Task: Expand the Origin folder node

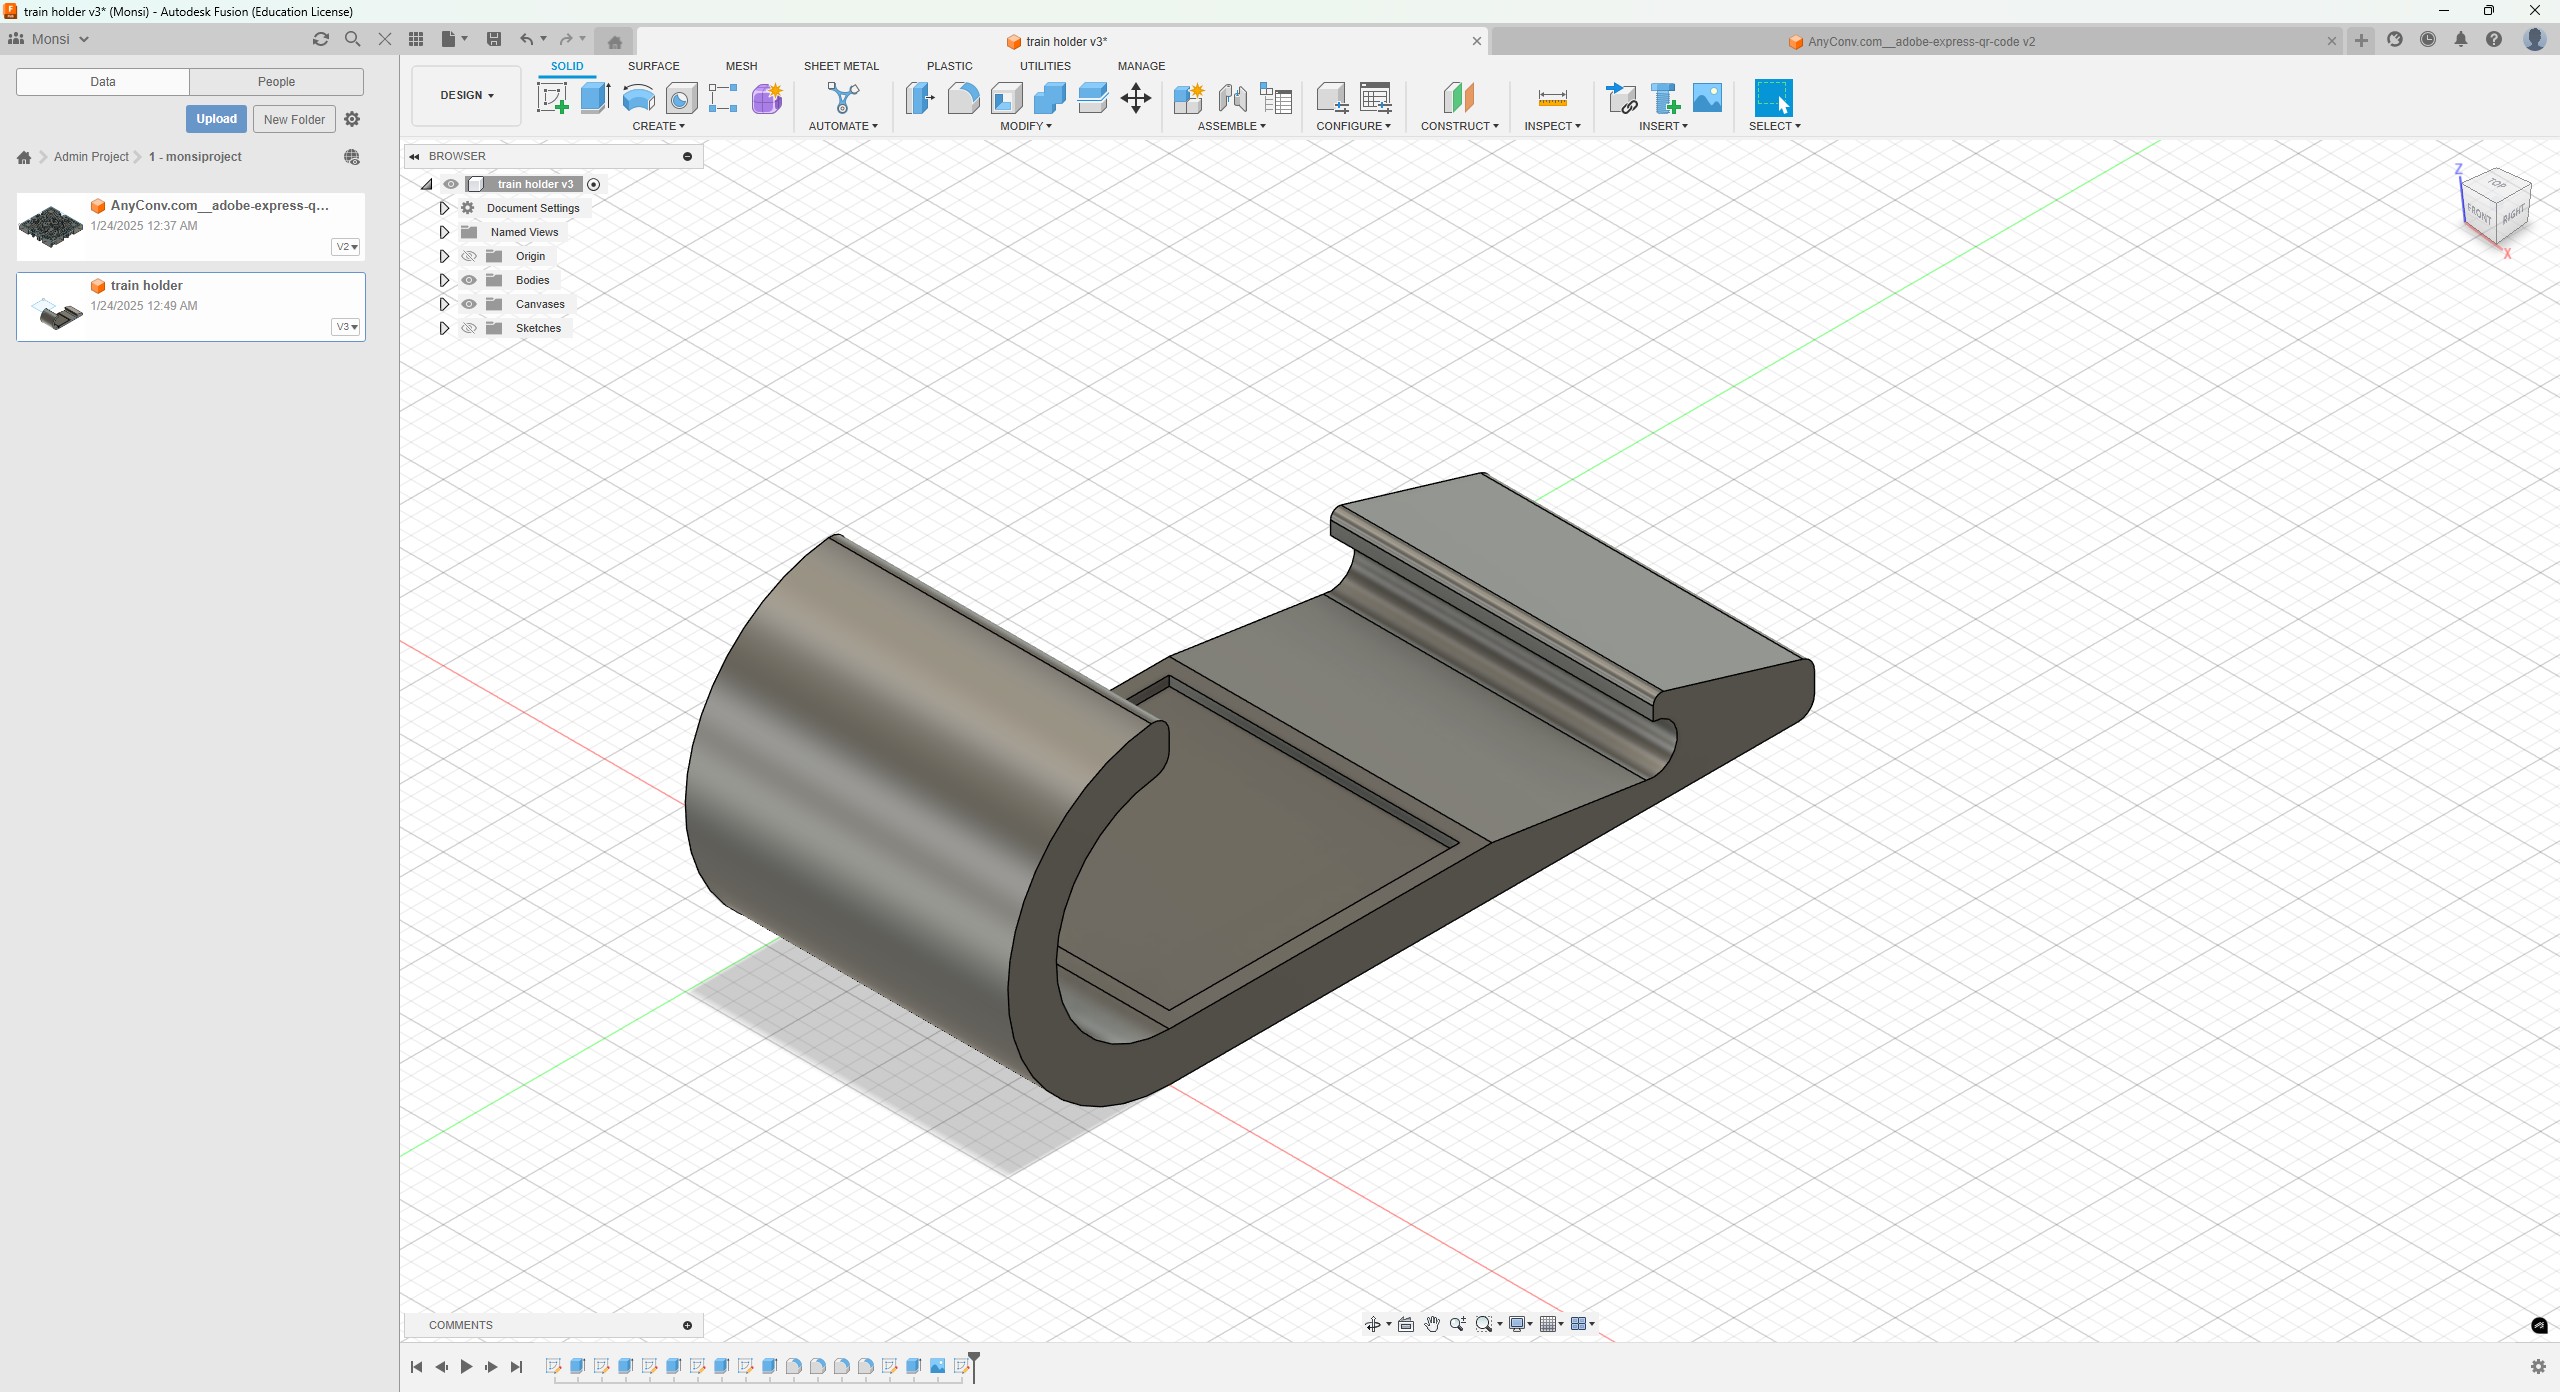Action: tap(444, 256)
